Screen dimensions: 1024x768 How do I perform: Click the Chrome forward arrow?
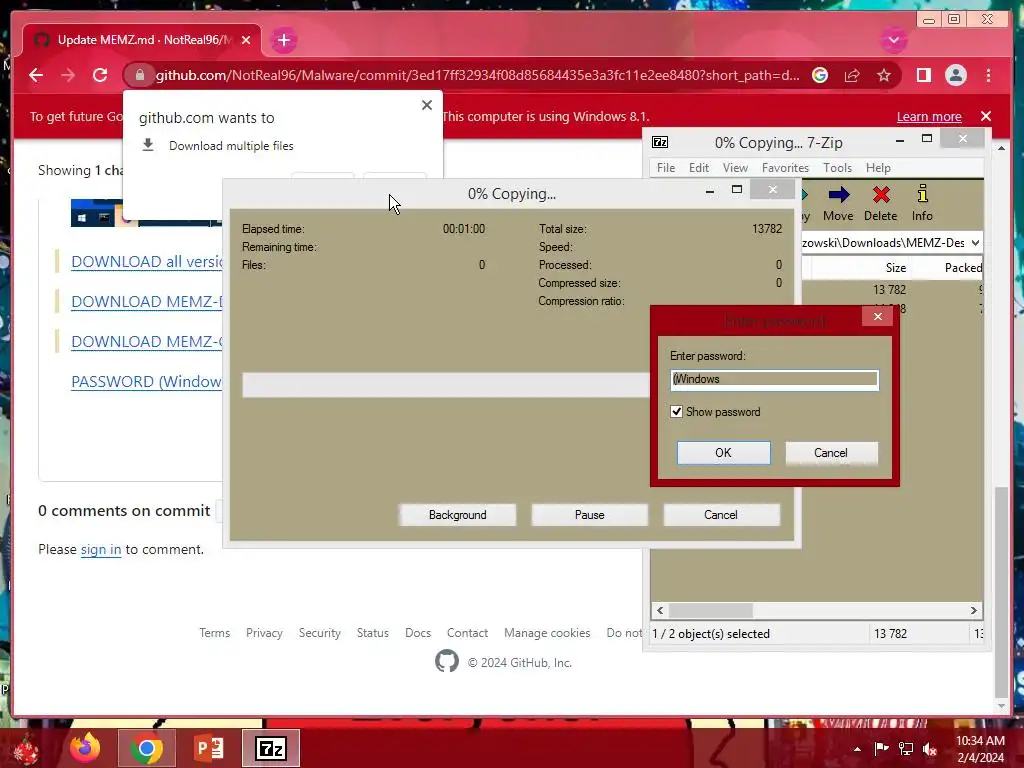point(68,75)
